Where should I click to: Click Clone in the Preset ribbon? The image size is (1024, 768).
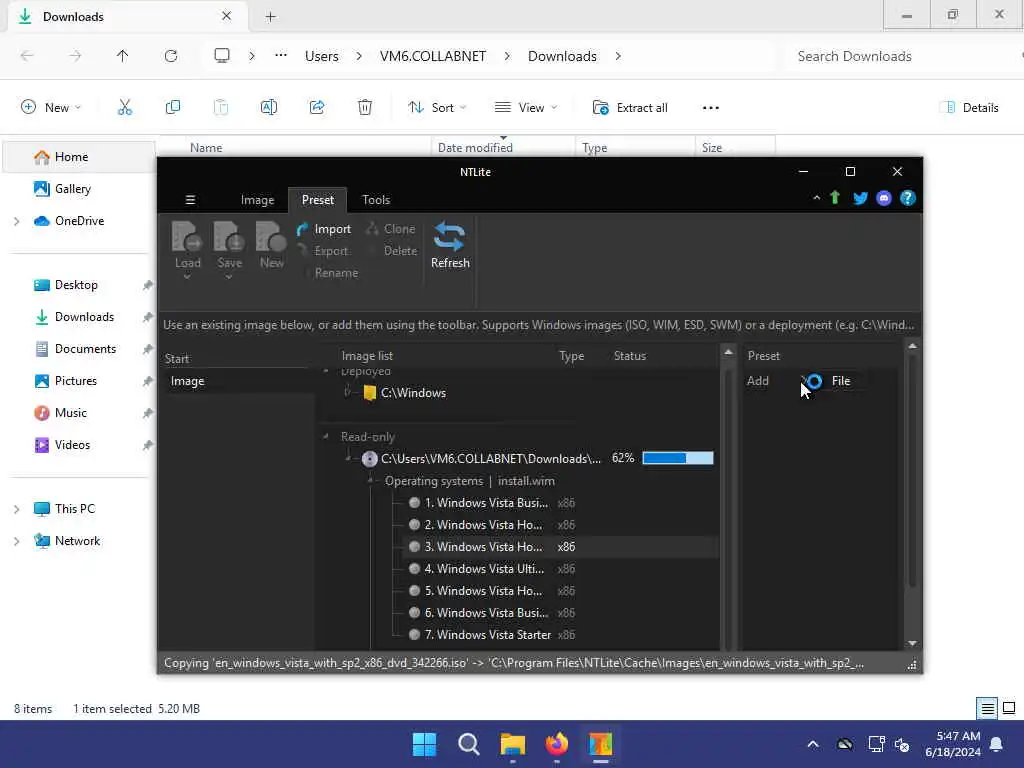click(391, 229)
